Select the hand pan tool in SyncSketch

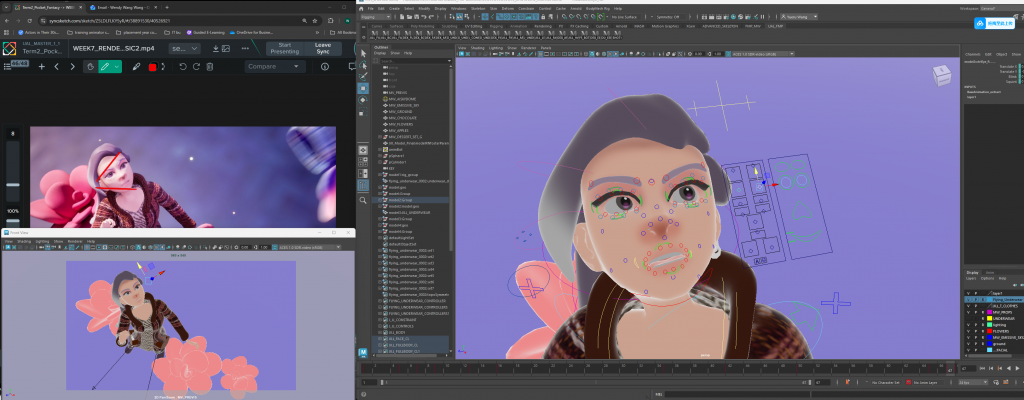pos(89,67)
